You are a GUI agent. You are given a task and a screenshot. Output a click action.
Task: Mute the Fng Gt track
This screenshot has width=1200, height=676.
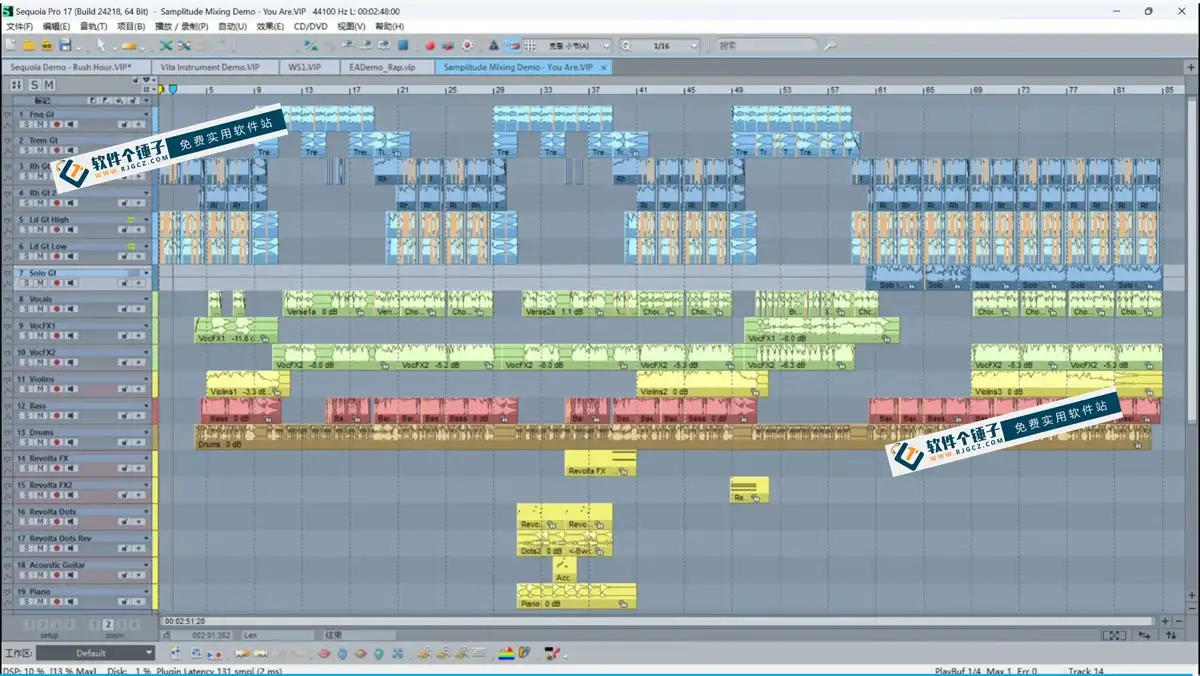(x=40, y=124)
